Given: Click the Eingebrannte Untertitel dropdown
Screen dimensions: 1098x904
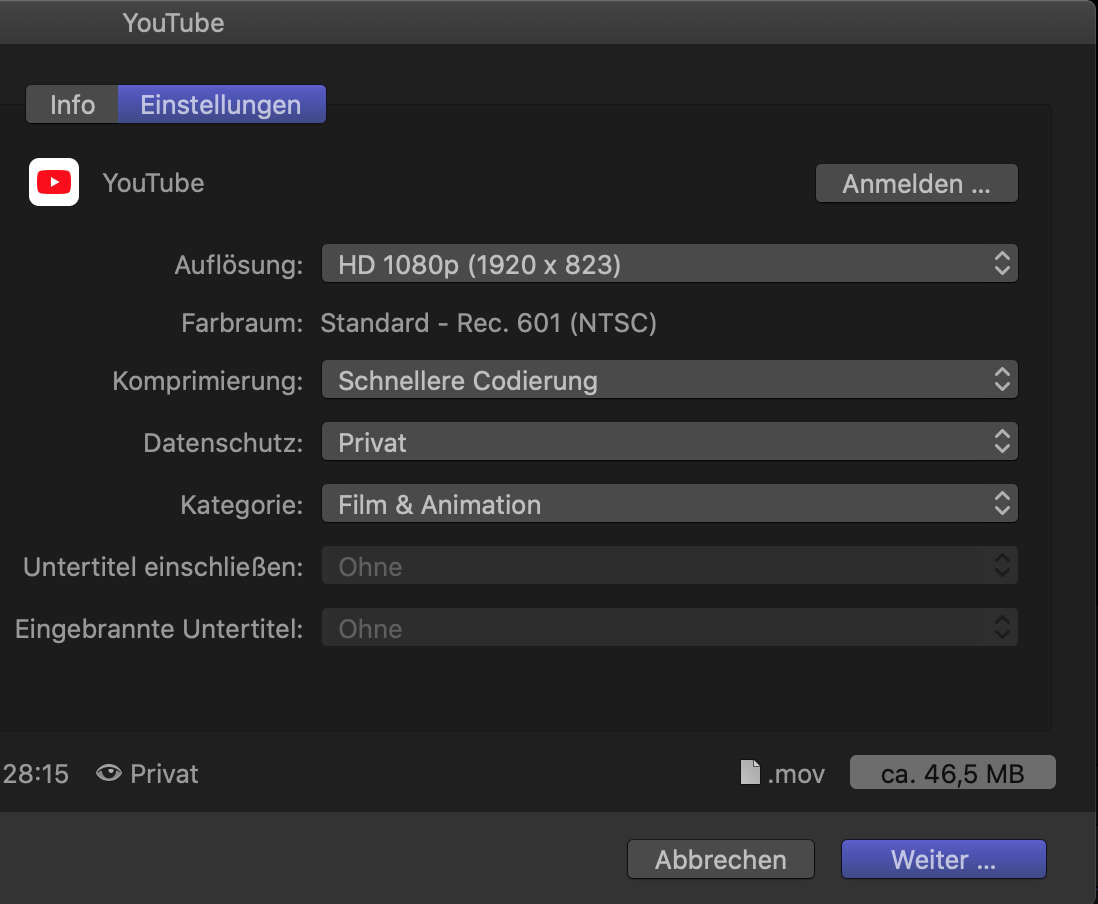Looking at the screenshot, I should (x=669, y=629).
